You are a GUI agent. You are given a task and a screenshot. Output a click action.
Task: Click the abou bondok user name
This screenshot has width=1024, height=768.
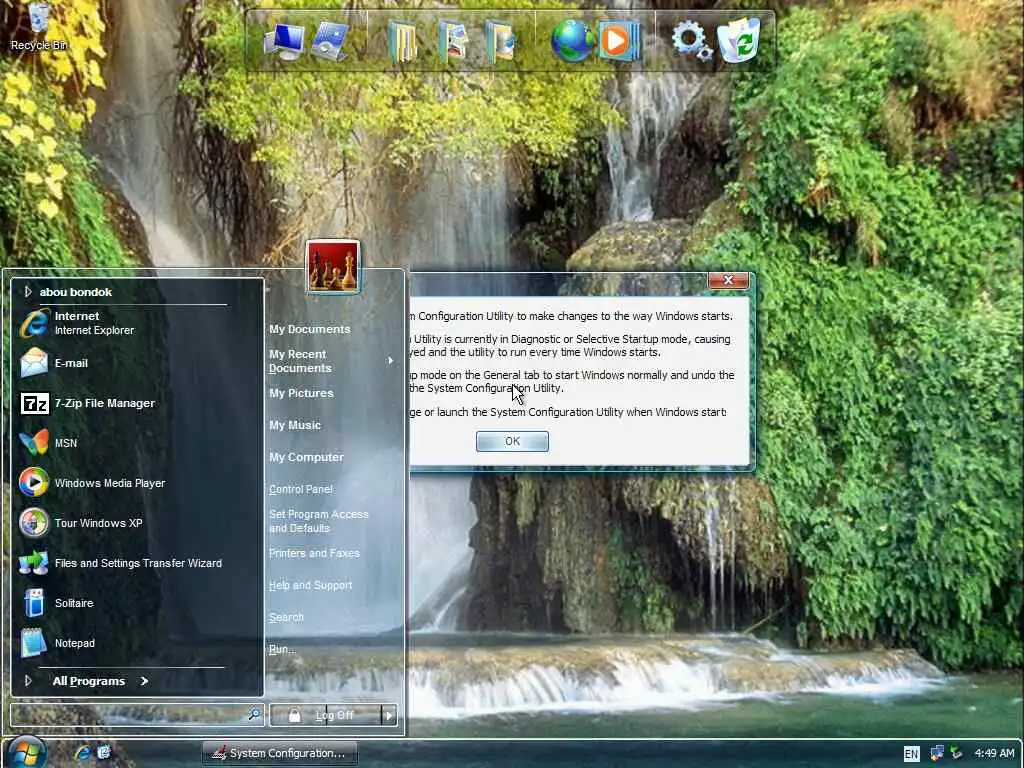[76, 292]
